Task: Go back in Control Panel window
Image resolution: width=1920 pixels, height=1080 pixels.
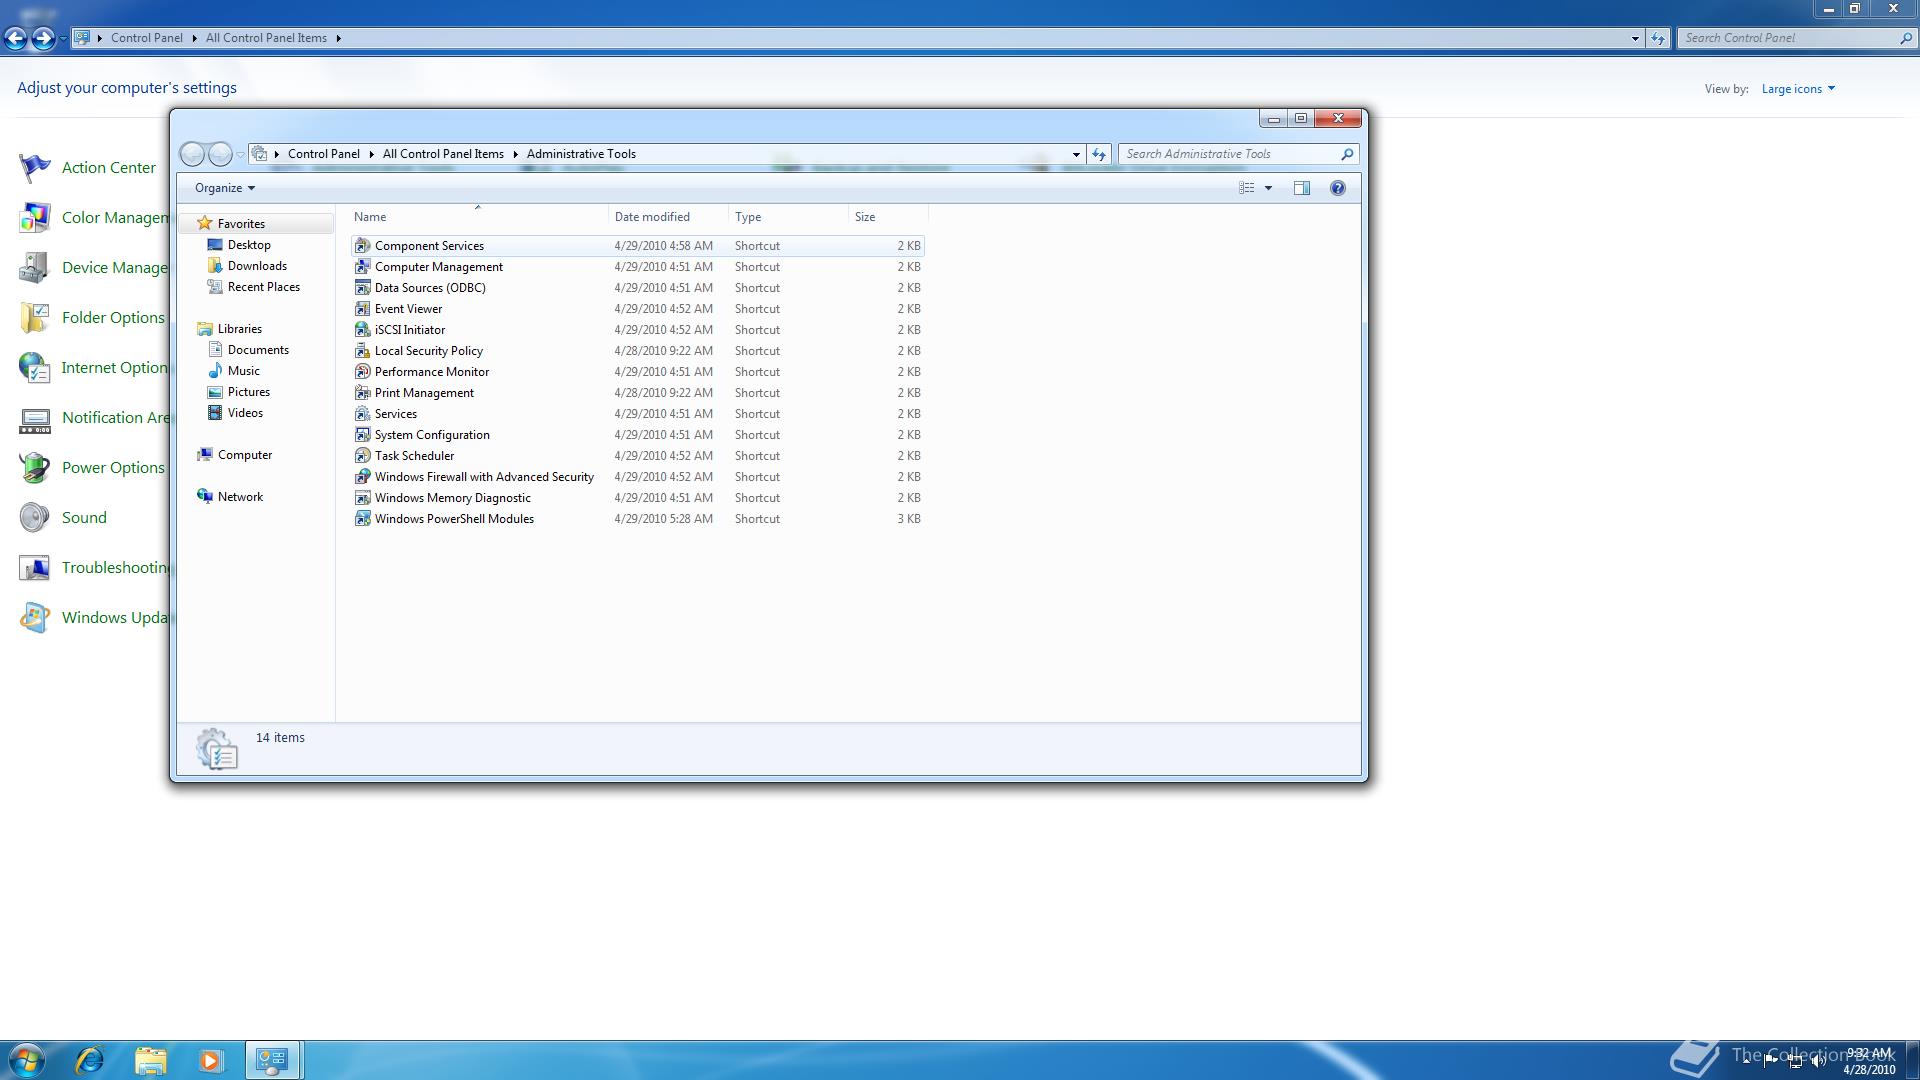Action: [15, 38]
